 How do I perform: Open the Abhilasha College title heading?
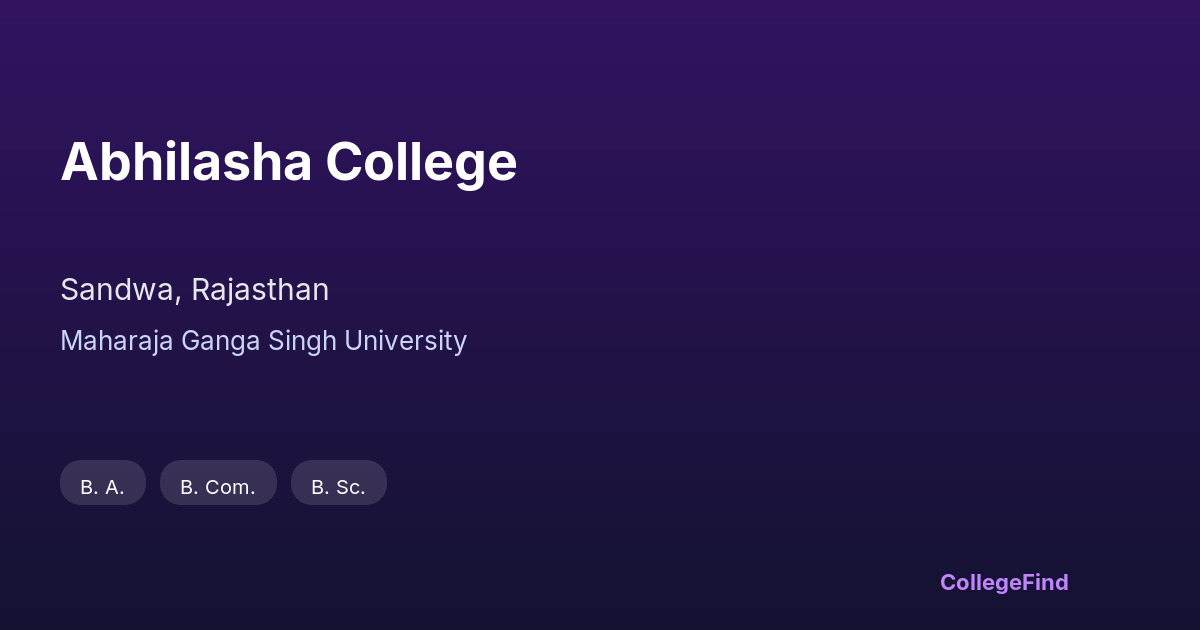[289, 162]
